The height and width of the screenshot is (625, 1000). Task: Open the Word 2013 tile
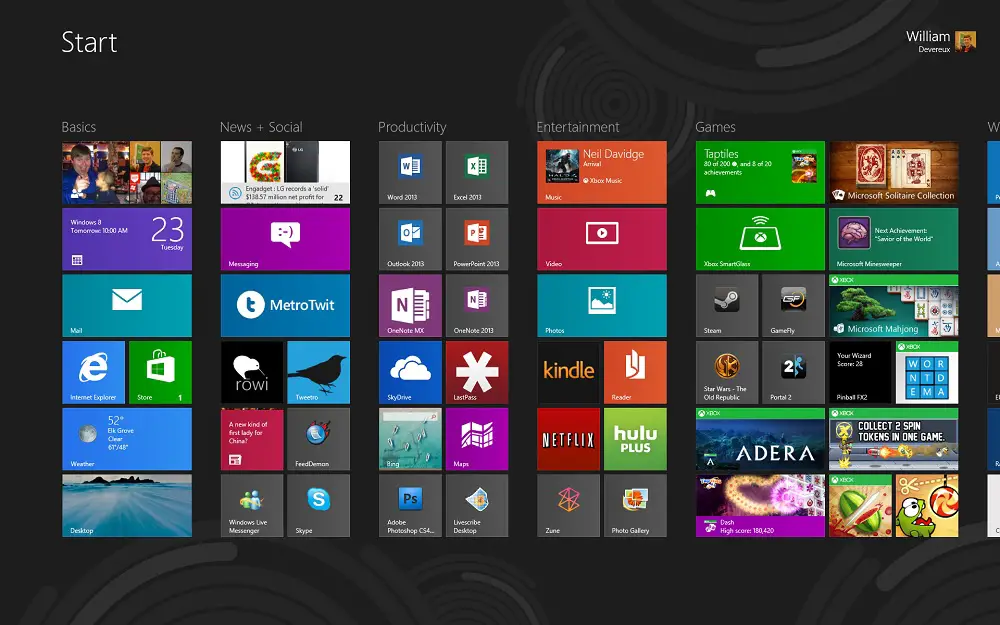pyautogui.click(x=410, y=172)
